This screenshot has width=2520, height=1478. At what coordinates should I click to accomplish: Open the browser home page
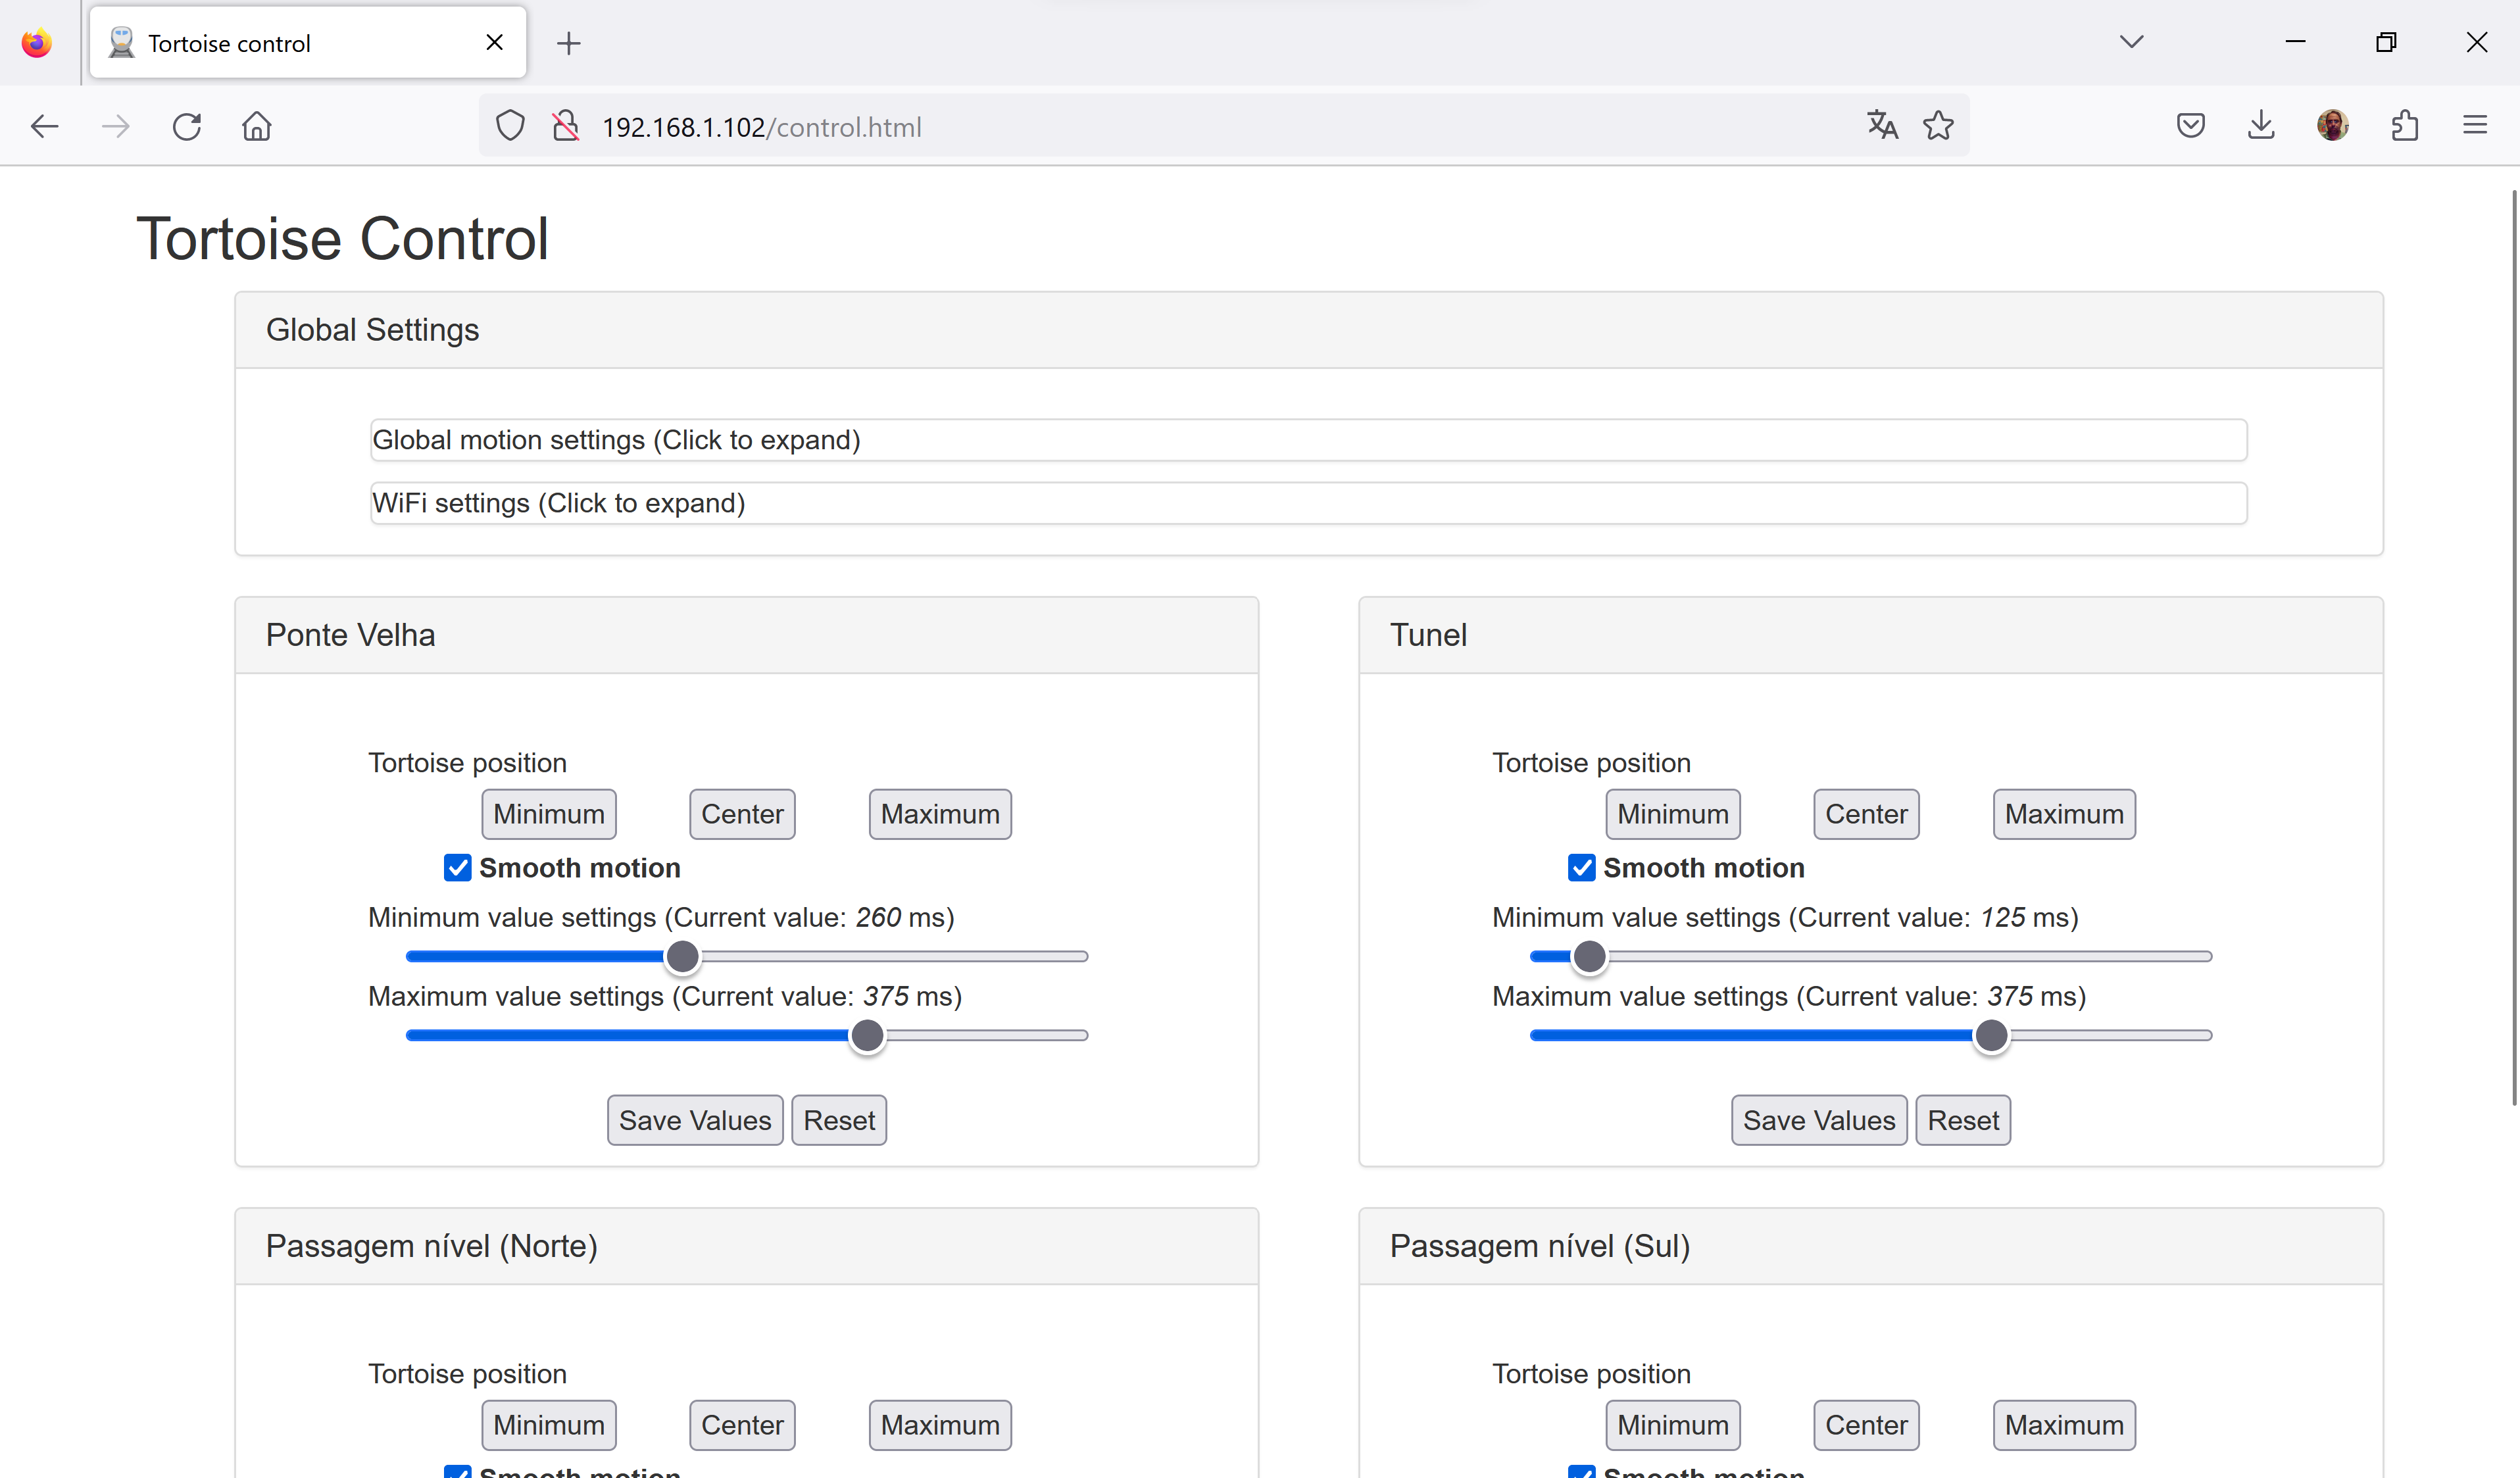click(x=257, y=127)
